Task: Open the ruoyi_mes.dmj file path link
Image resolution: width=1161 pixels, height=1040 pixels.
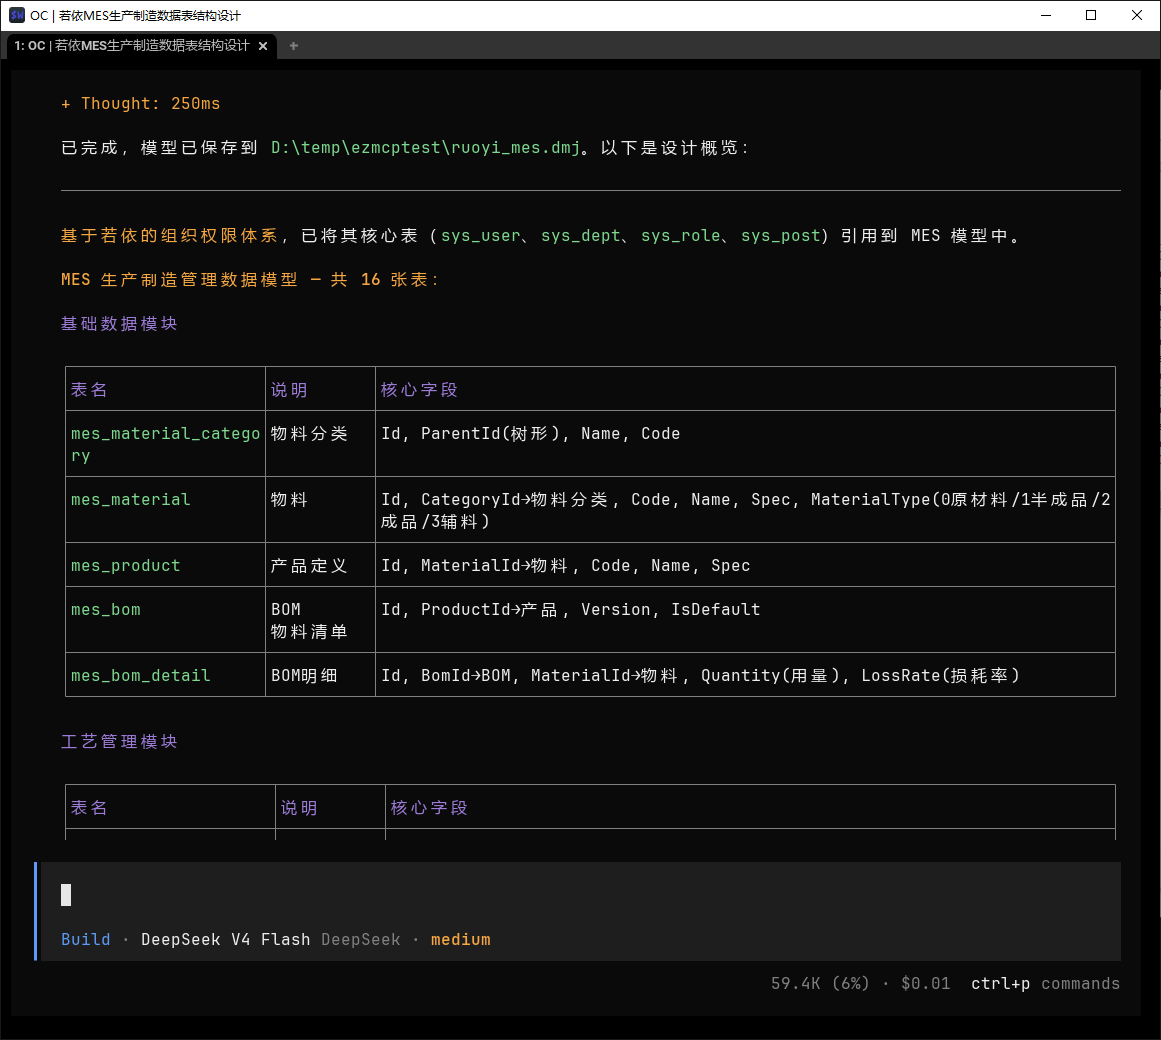Action: tap(425, 147)
